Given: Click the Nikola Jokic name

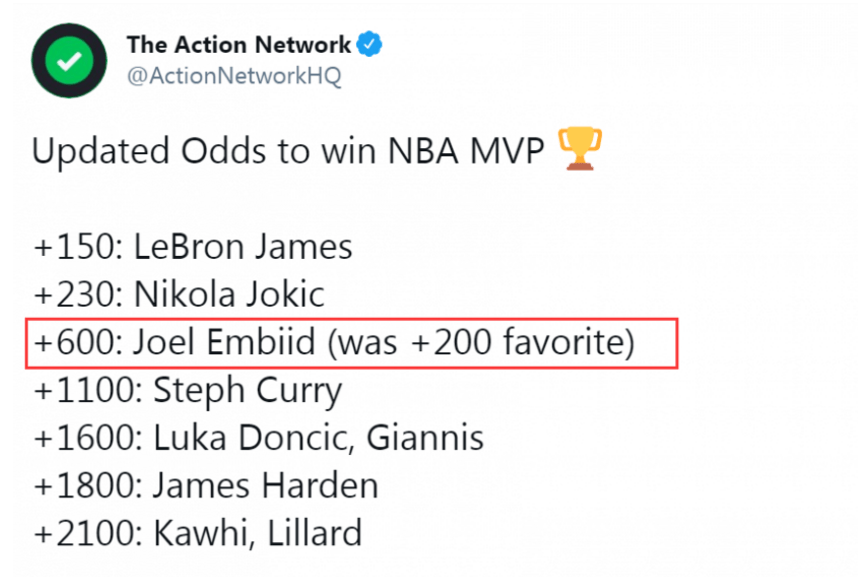Looking at the screenshot, I should (x=229, y=294).
